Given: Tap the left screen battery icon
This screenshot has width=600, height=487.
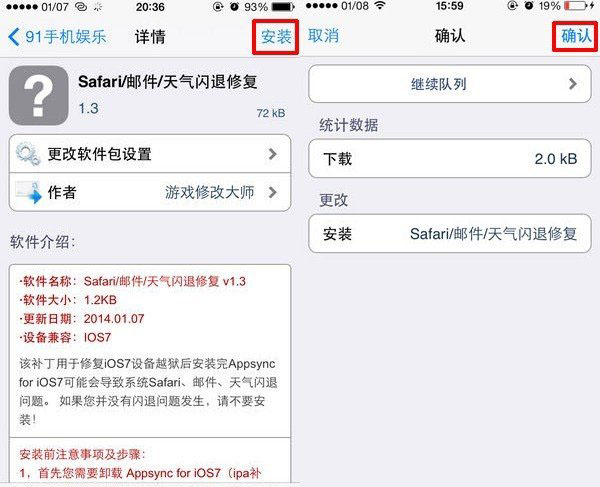Looking at the screenshot, I should coord(282,7).
